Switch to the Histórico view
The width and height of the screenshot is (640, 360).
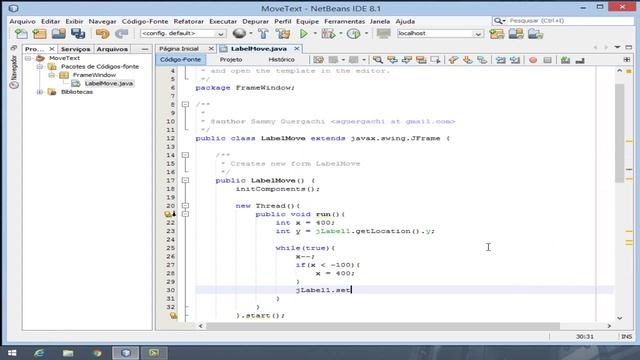coord(282,60)
